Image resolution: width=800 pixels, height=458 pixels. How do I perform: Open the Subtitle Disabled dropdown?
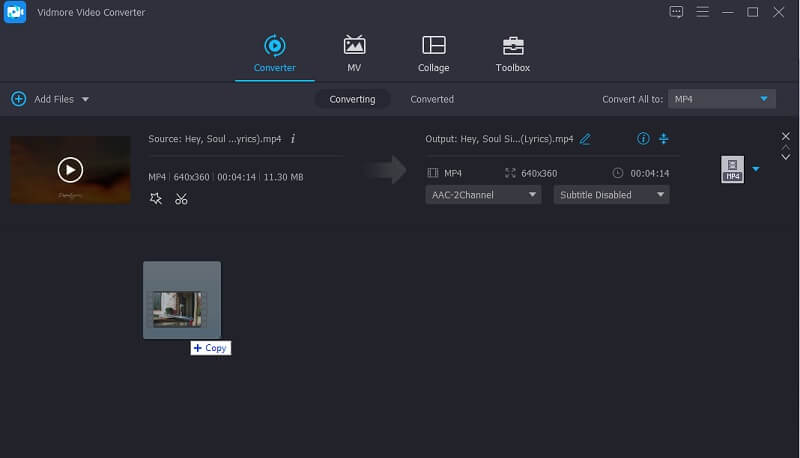coord(611,195)
